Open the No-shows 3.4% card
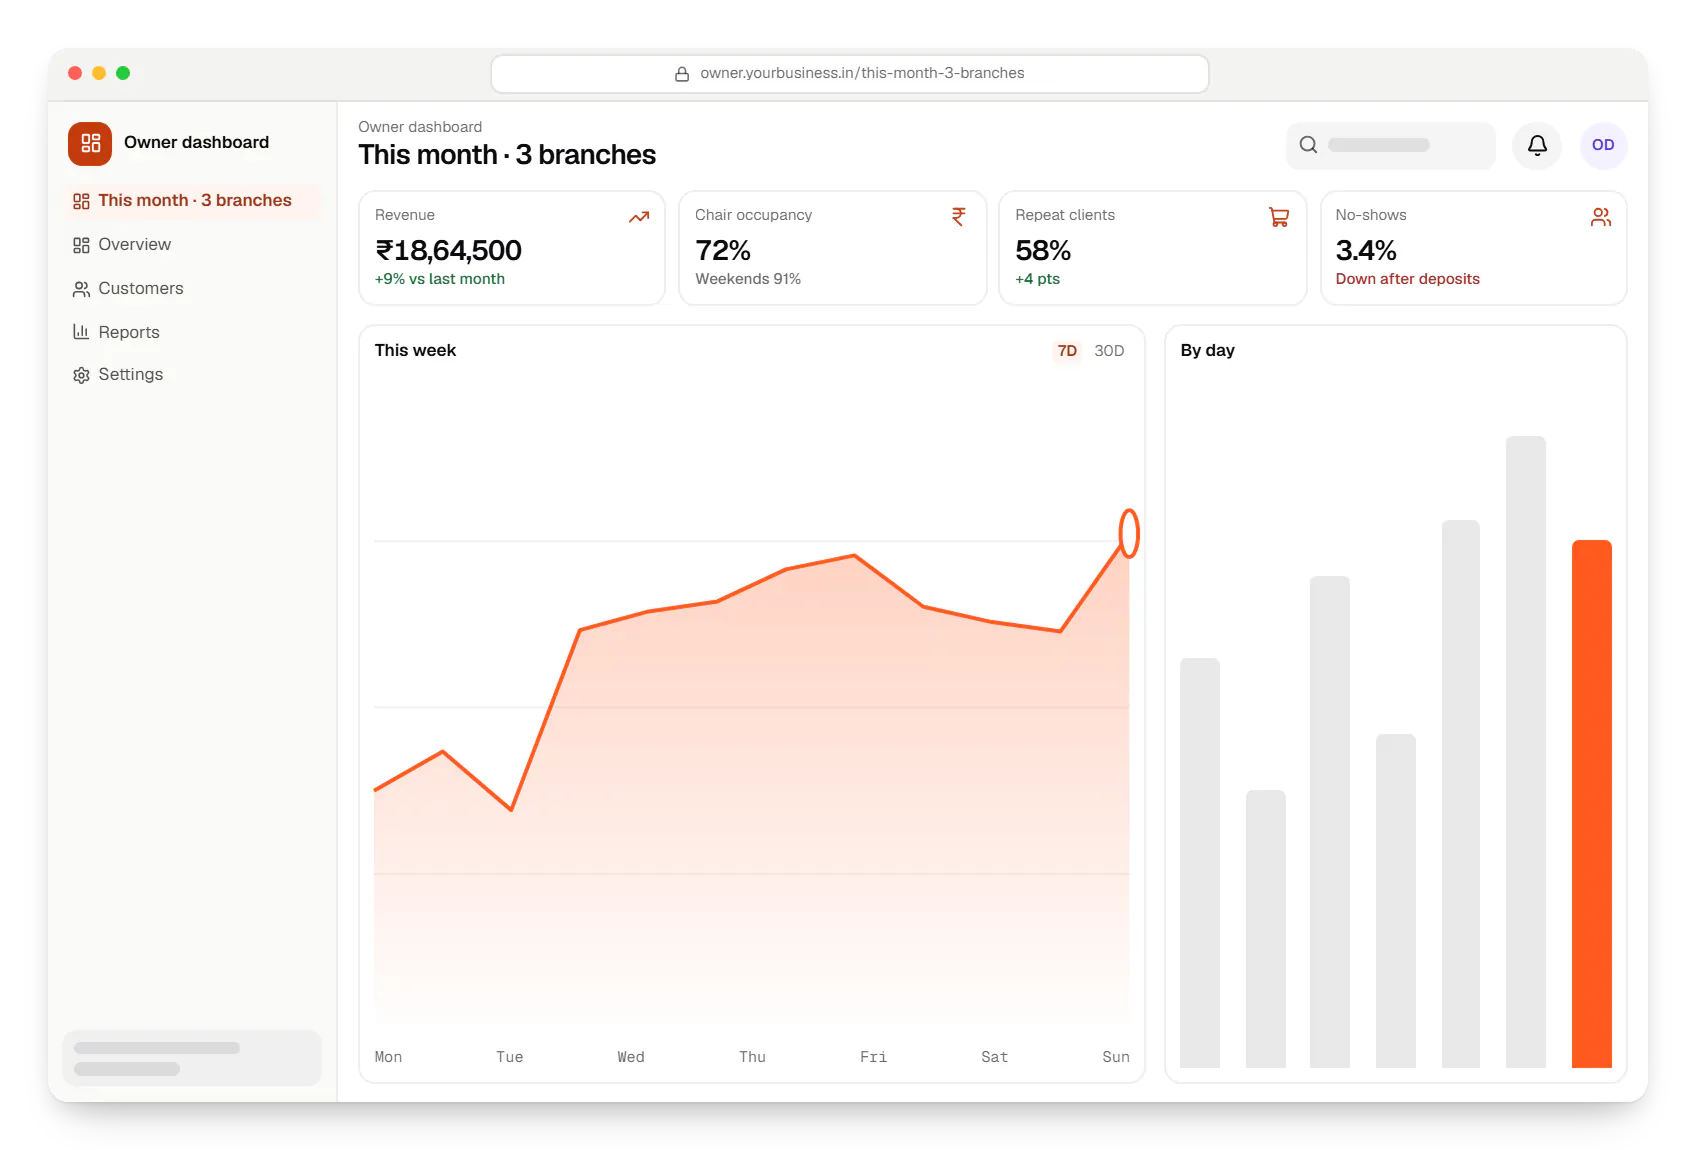The height and width of the screenshot is (1150, 1696). point(1473,248)
